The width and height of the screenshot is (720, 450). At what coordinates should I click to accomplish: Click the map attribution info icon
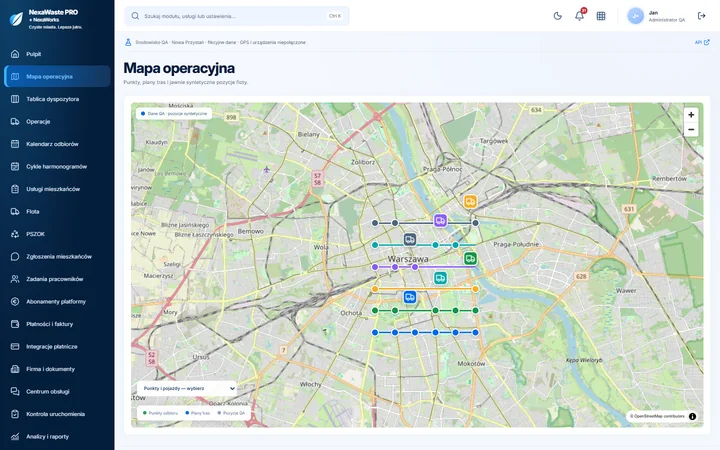click(x=692, y=416)
